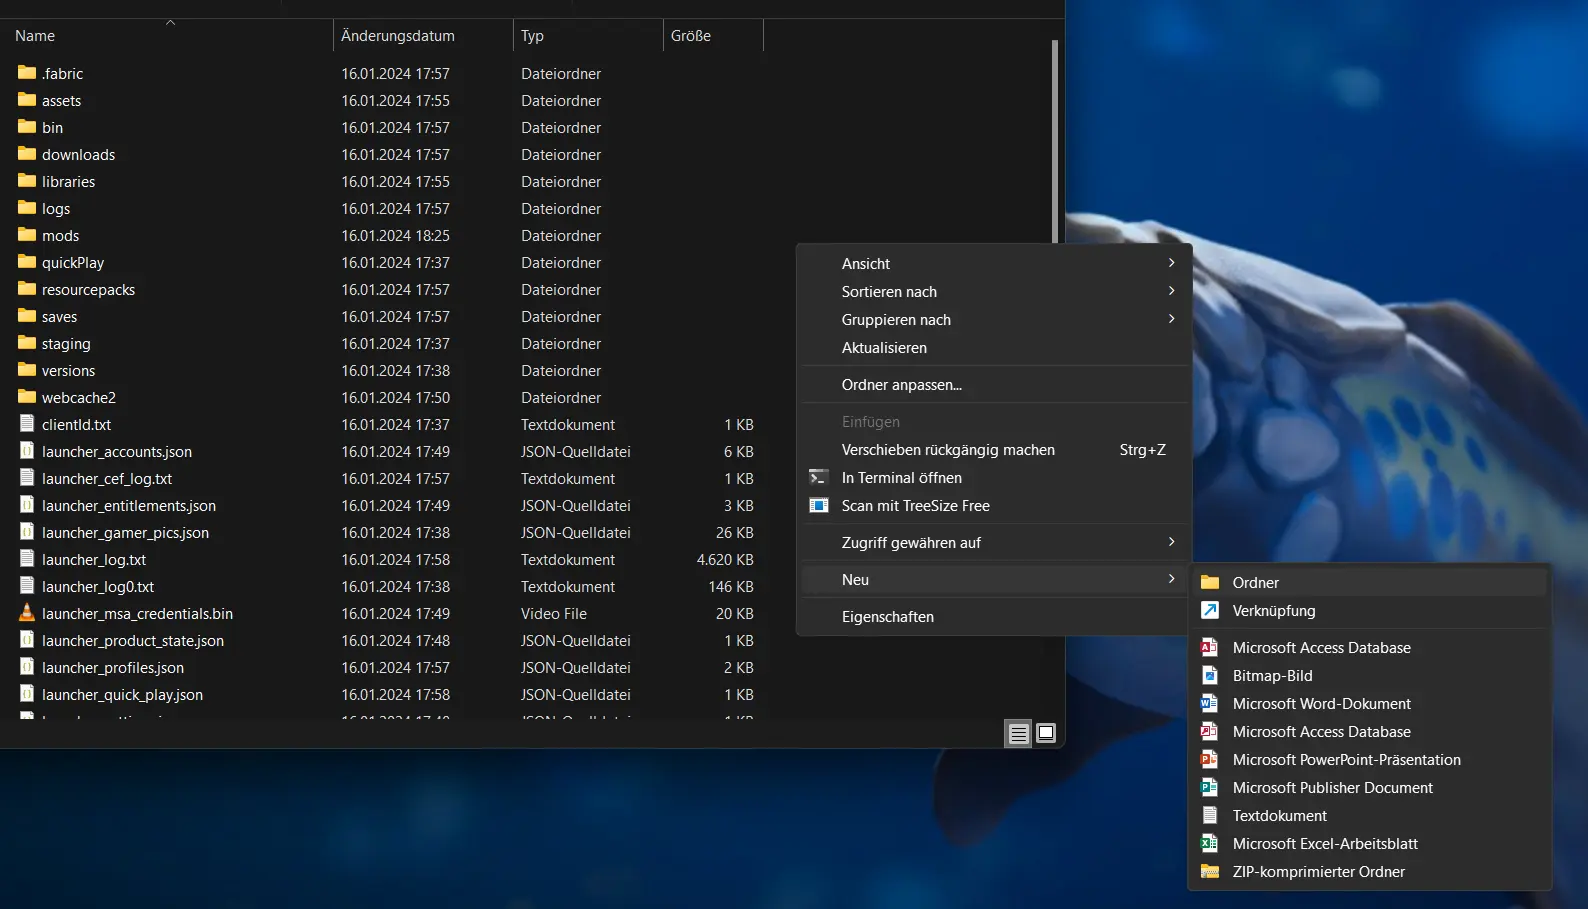Switch to details view layout toggle
Viewport: 1588px width, 909px height.
(x=1018, y=734)
